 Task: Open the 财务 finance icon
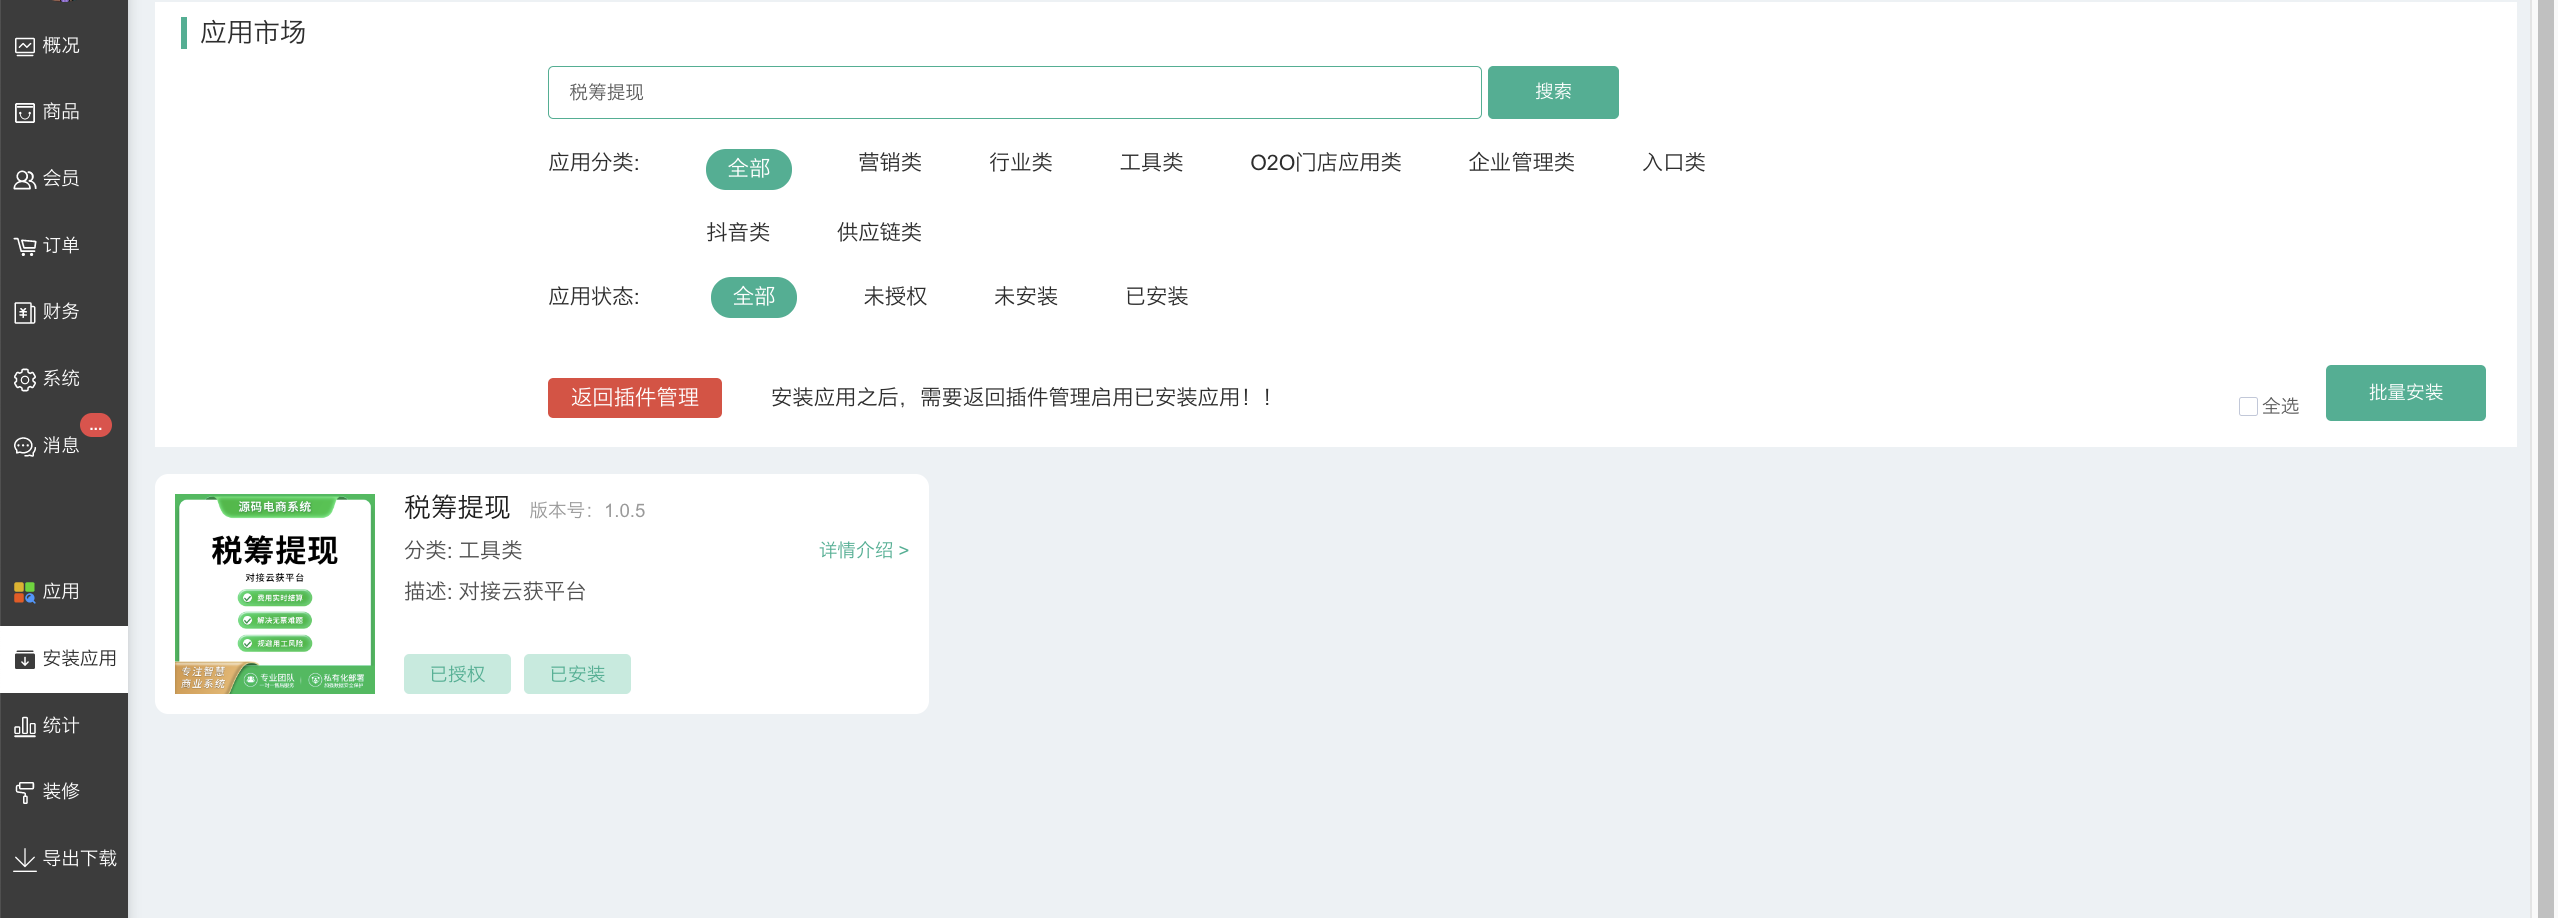25,313
